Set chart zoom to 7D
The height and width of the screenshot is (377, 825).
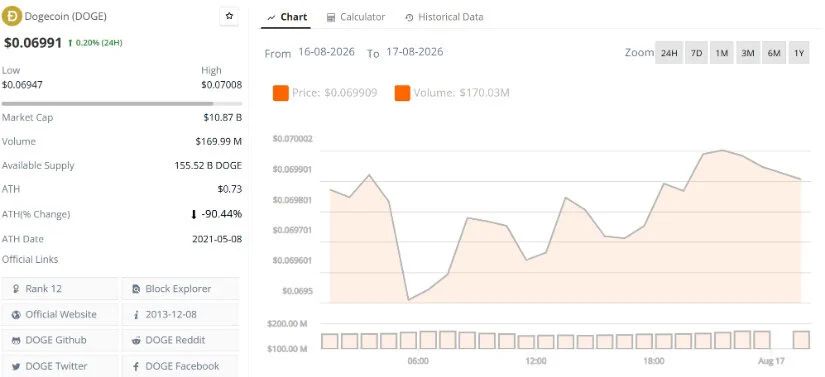click(696, 53)
